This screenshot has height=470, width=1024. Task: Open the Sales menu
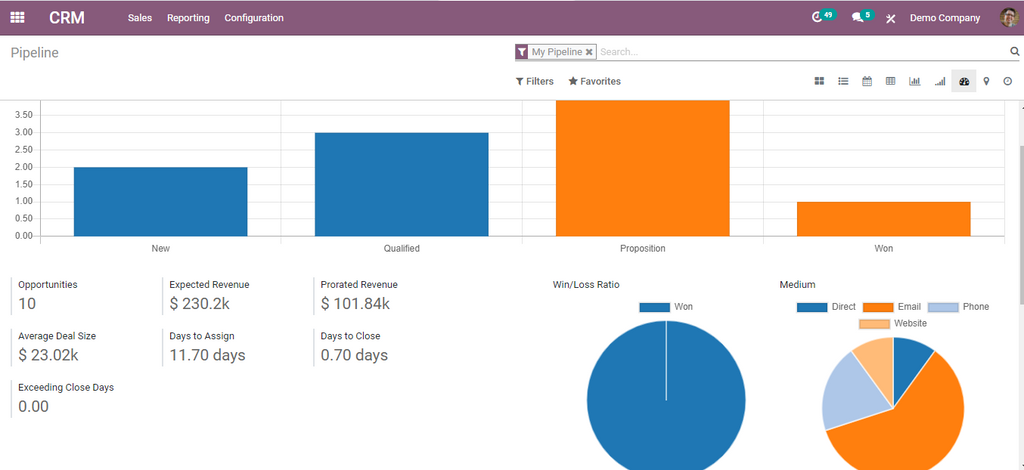(x=140, y=18)
